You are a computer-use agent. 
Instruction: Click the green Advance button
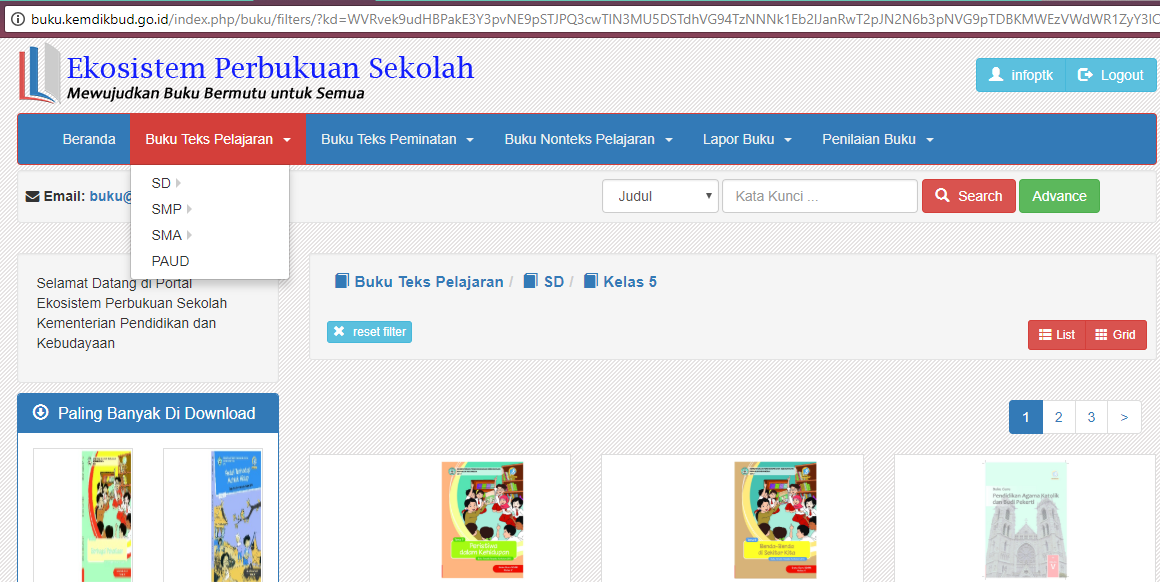tap(1058, 196)
